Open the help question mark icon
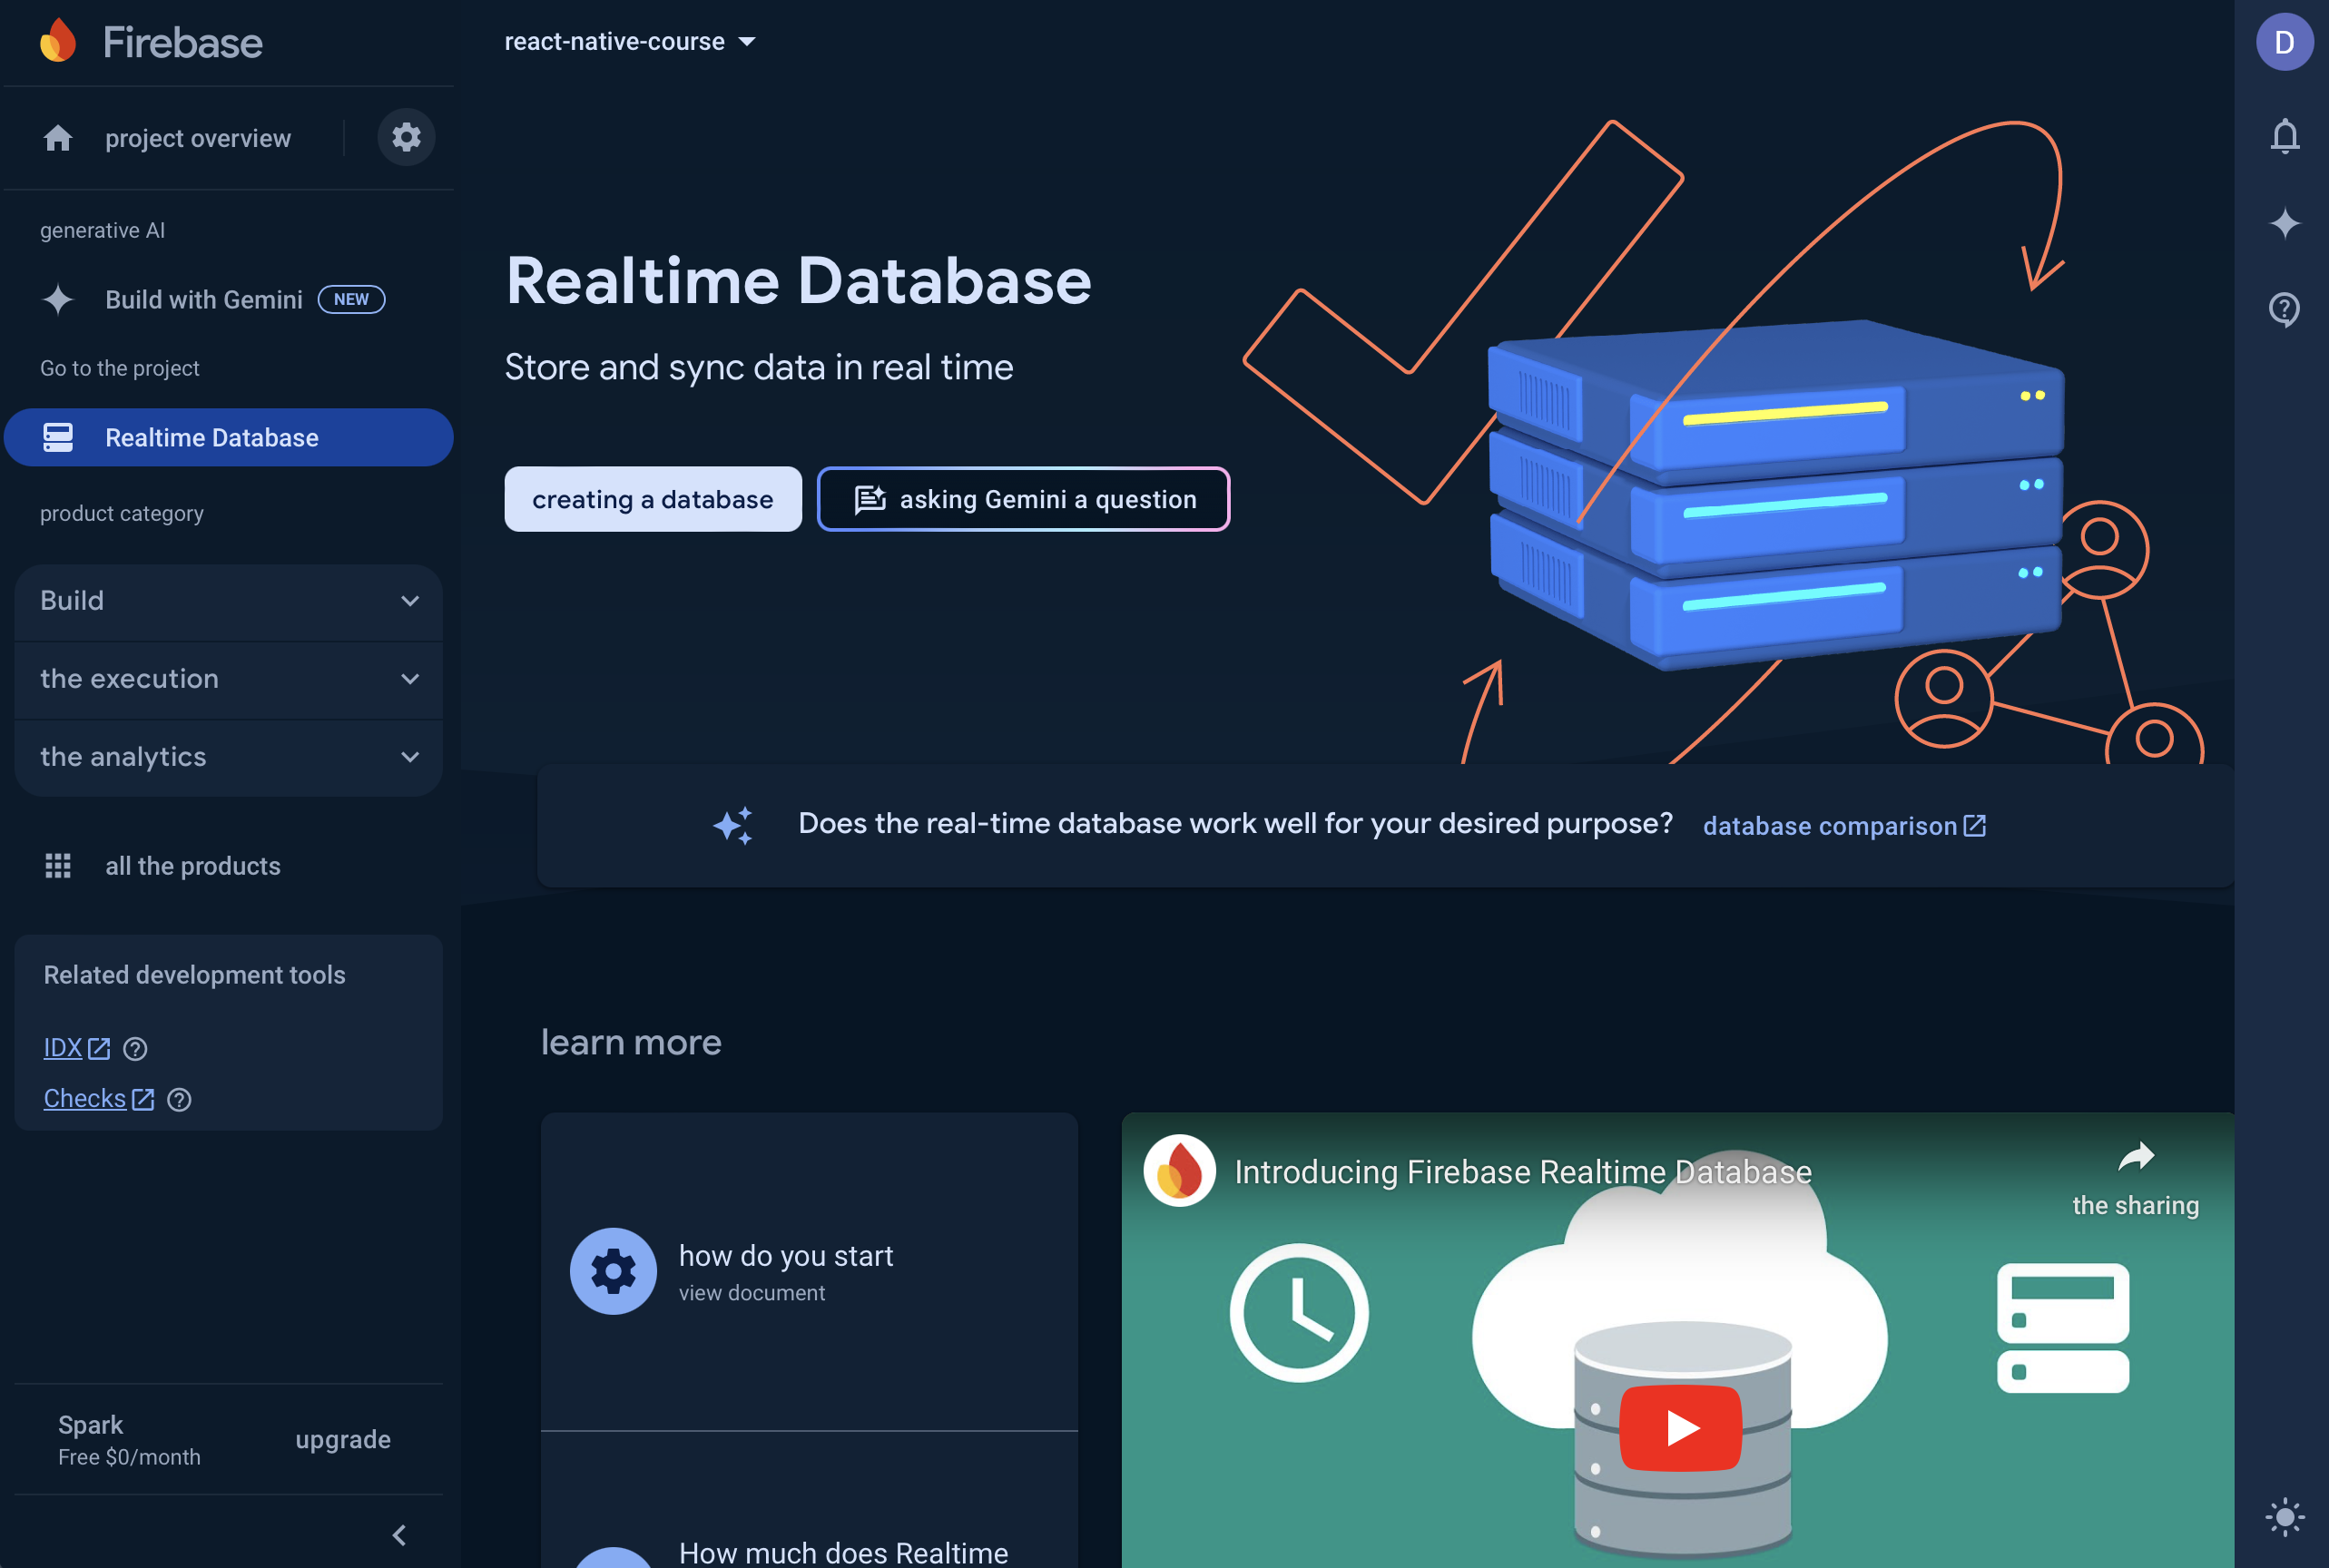Viewport: 2329px width, 1568px height. [x=2285, y=309]
